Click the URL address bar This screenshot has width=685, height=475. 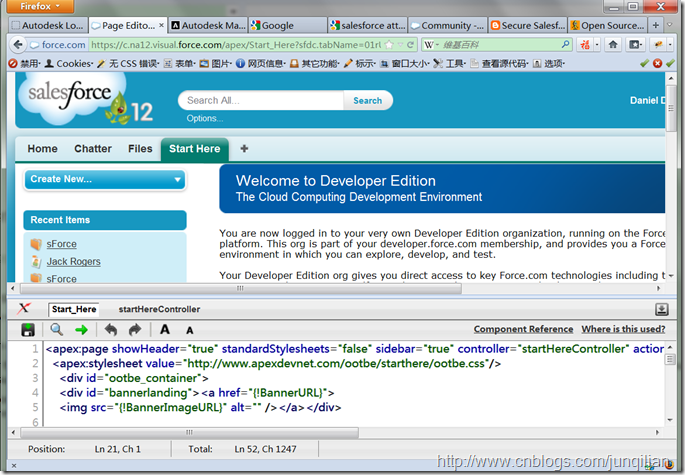[x=236, y=45]
